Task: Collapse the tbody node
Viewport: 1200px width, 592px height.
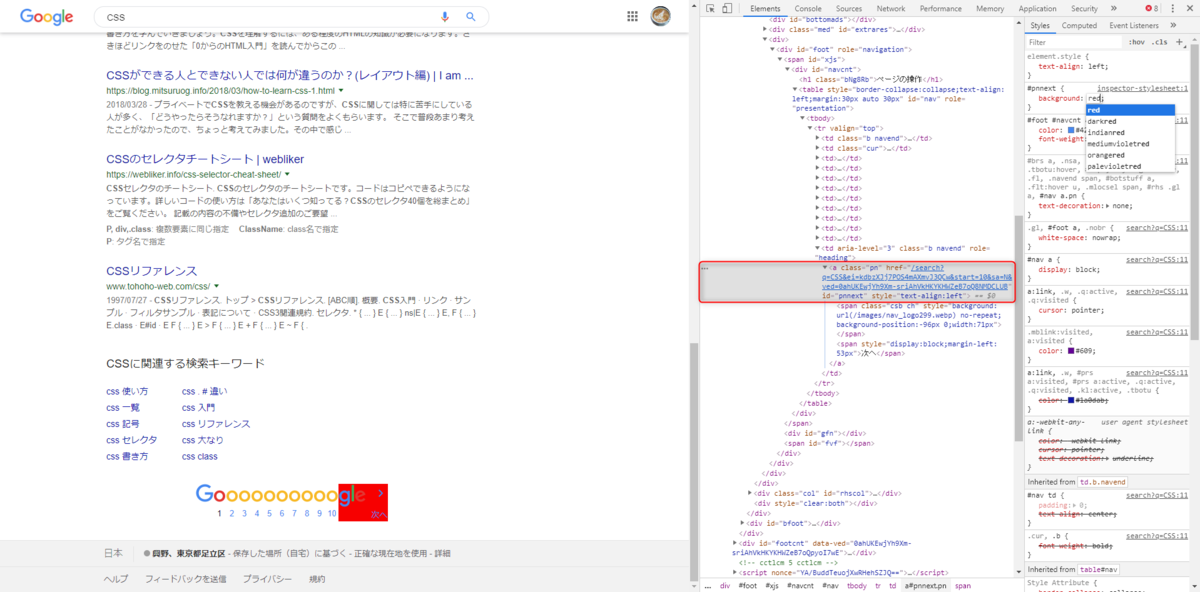Action: coord(800,118)
